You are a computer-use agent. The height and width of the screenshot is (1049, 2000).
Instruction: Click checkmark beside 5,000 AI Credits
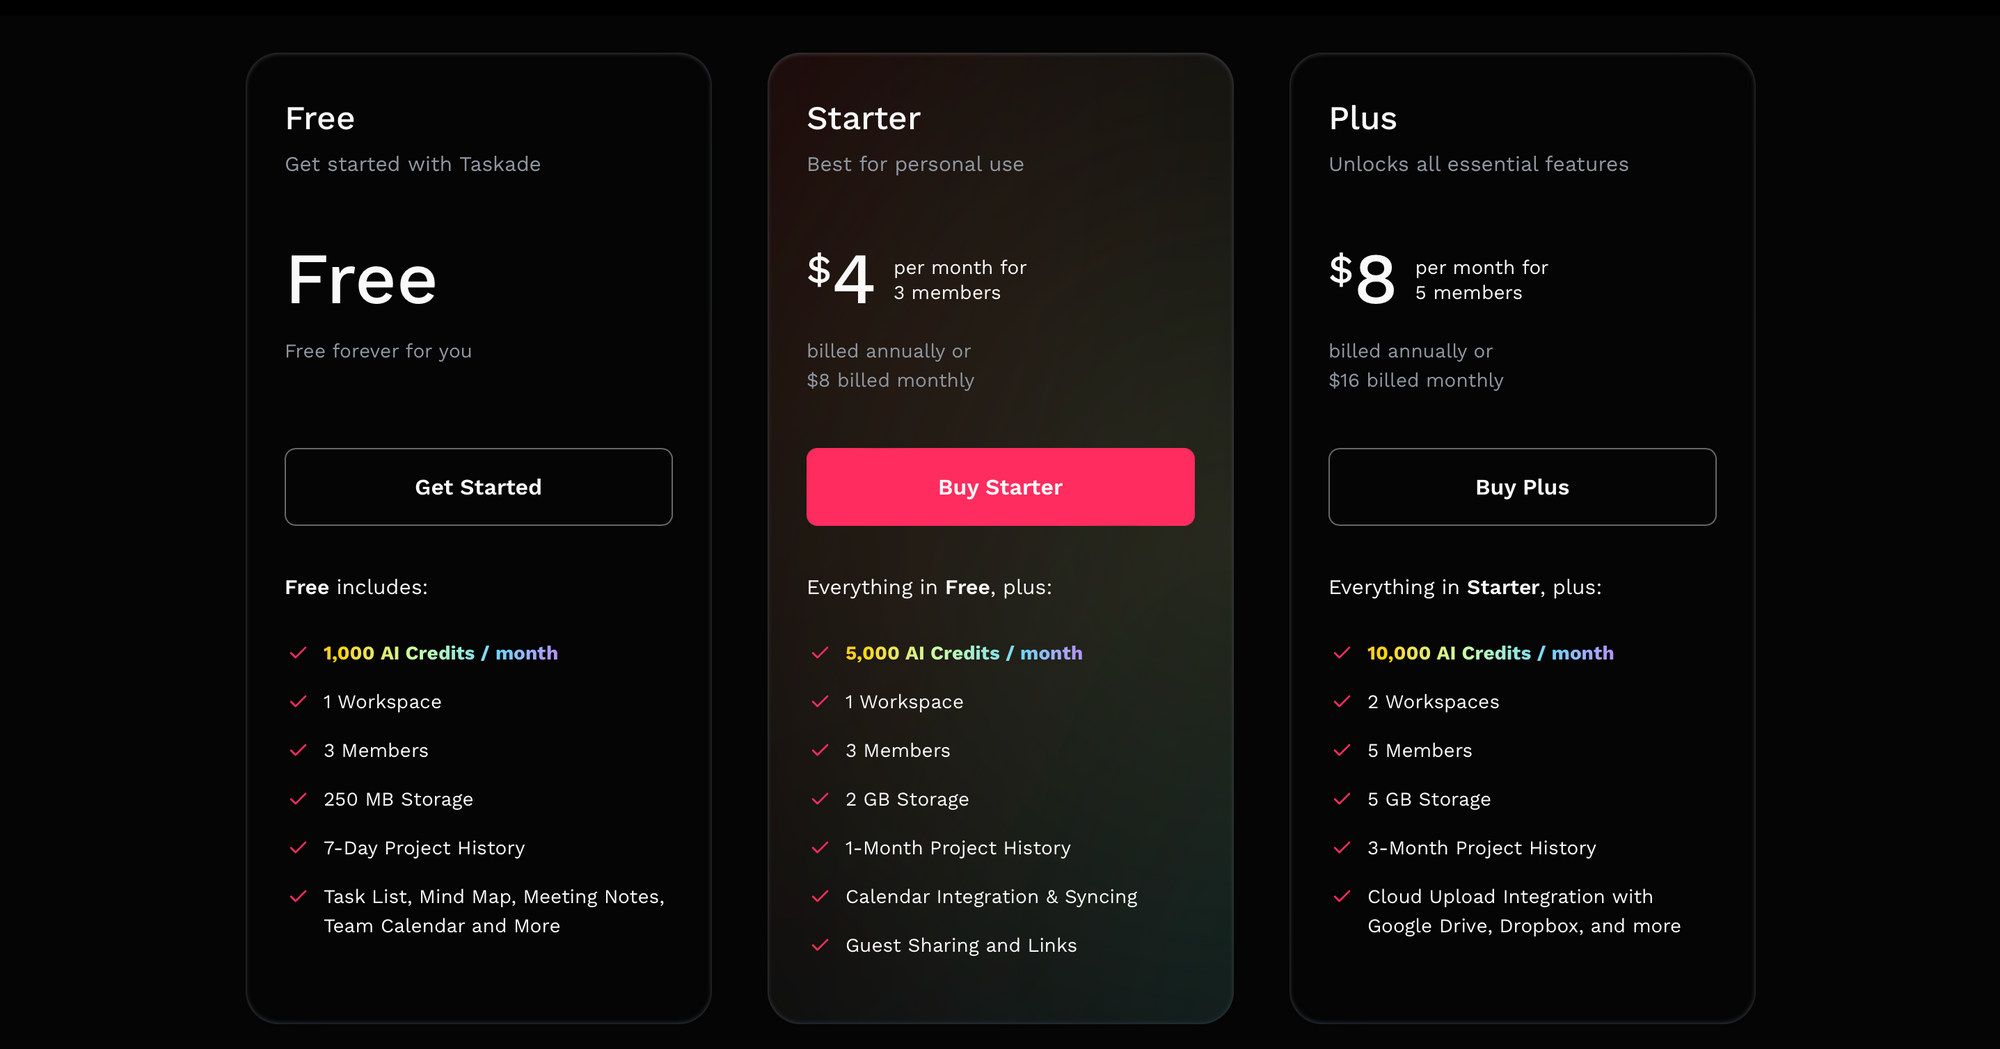click(x=820, y=653)
